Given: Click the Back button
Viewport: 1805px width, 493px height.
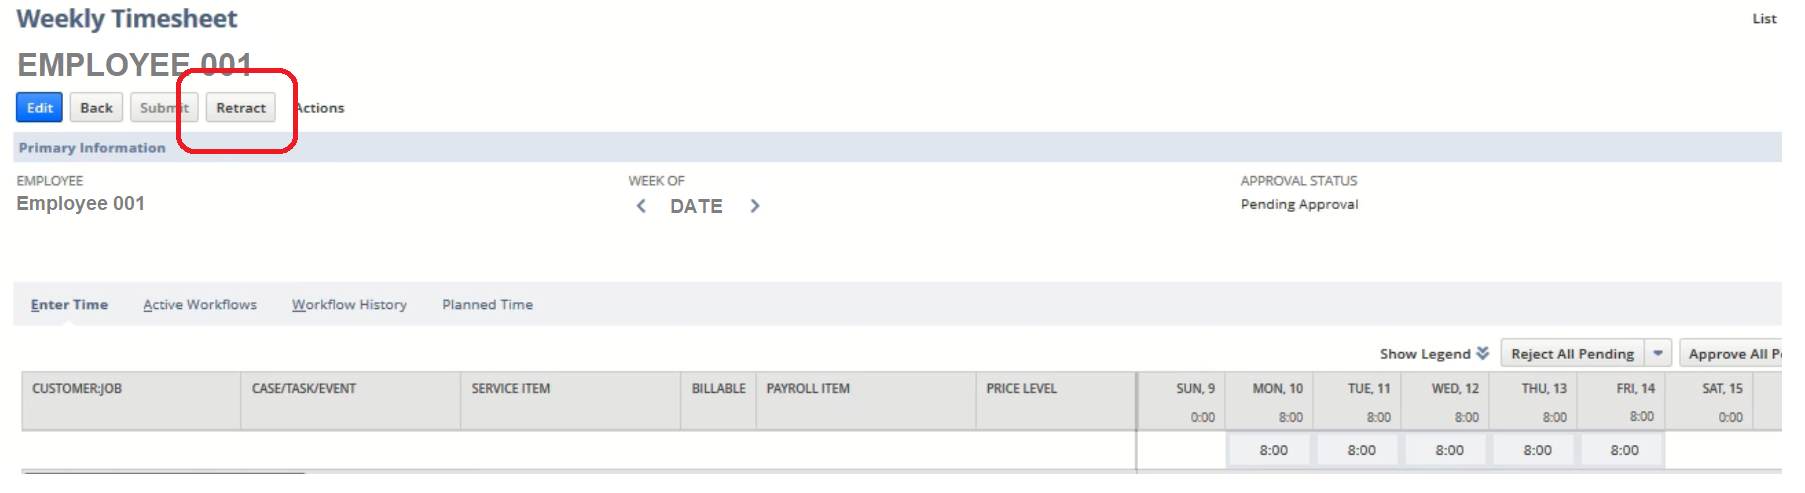Looking at the screenshot, I should (x=96, y=107).
